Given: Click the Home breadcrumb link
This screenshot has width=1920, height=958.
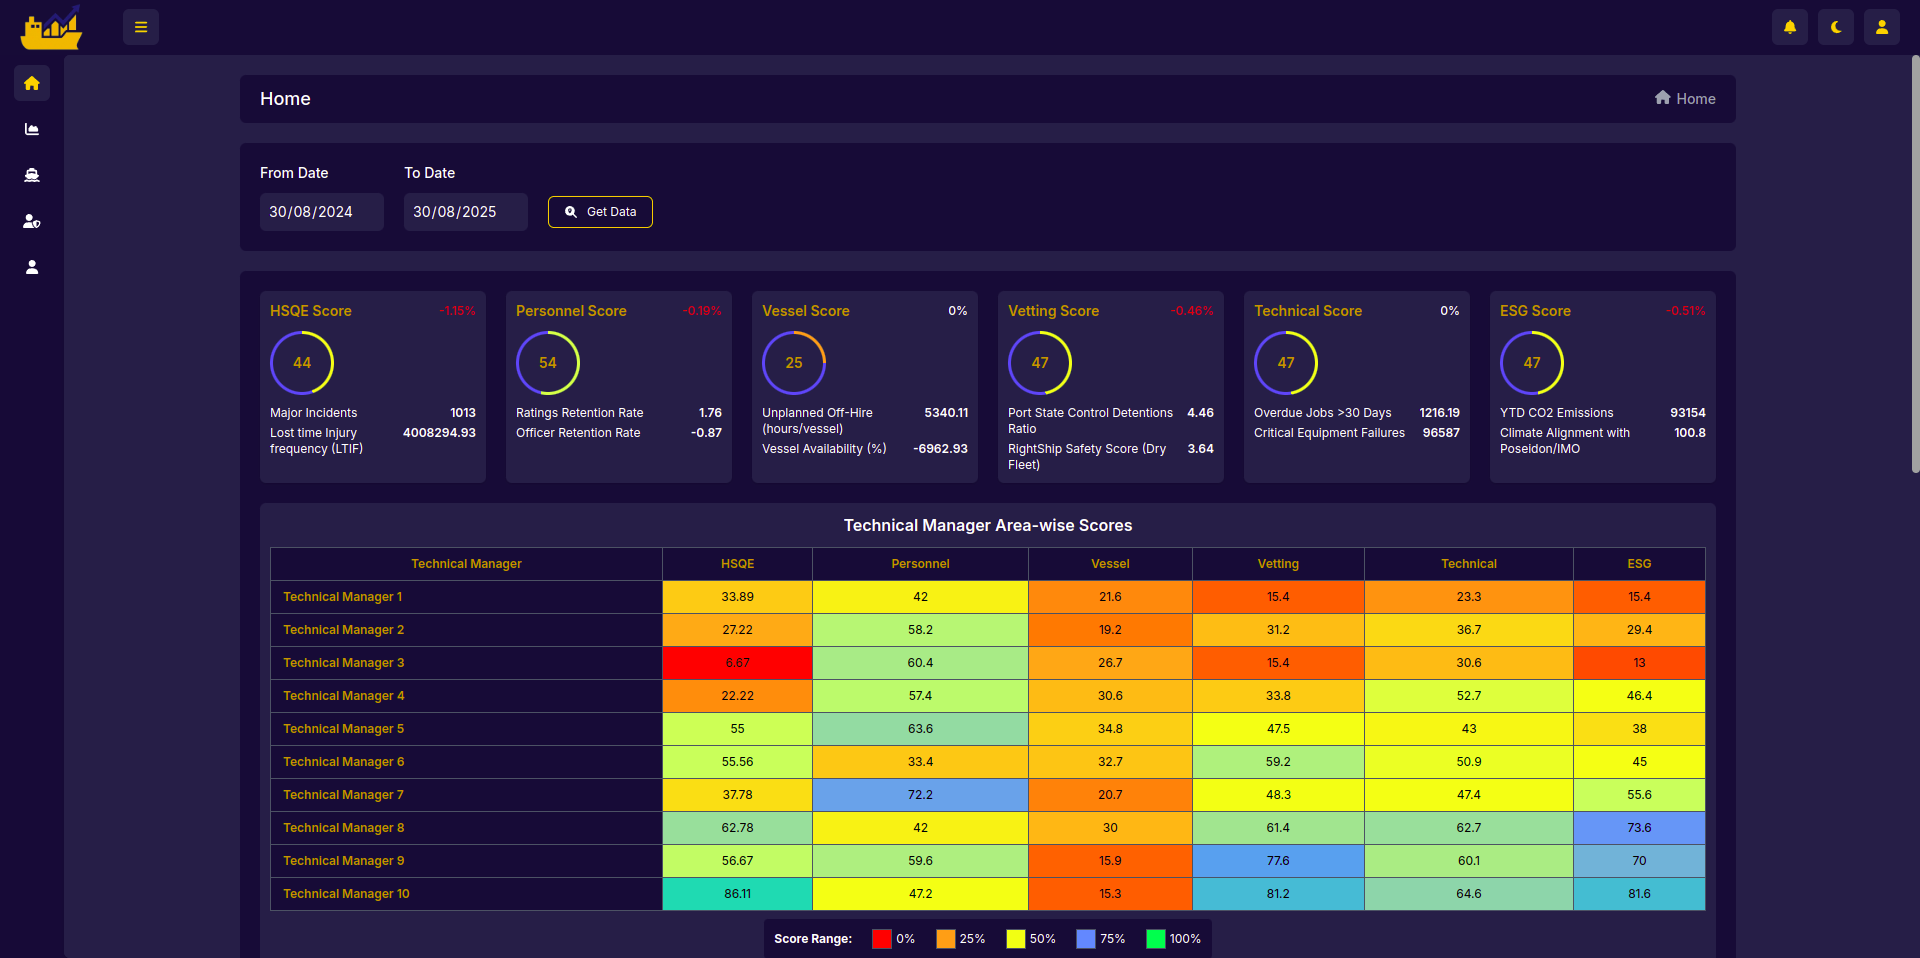Looking at the screenshot, I should coord(1685,99).
